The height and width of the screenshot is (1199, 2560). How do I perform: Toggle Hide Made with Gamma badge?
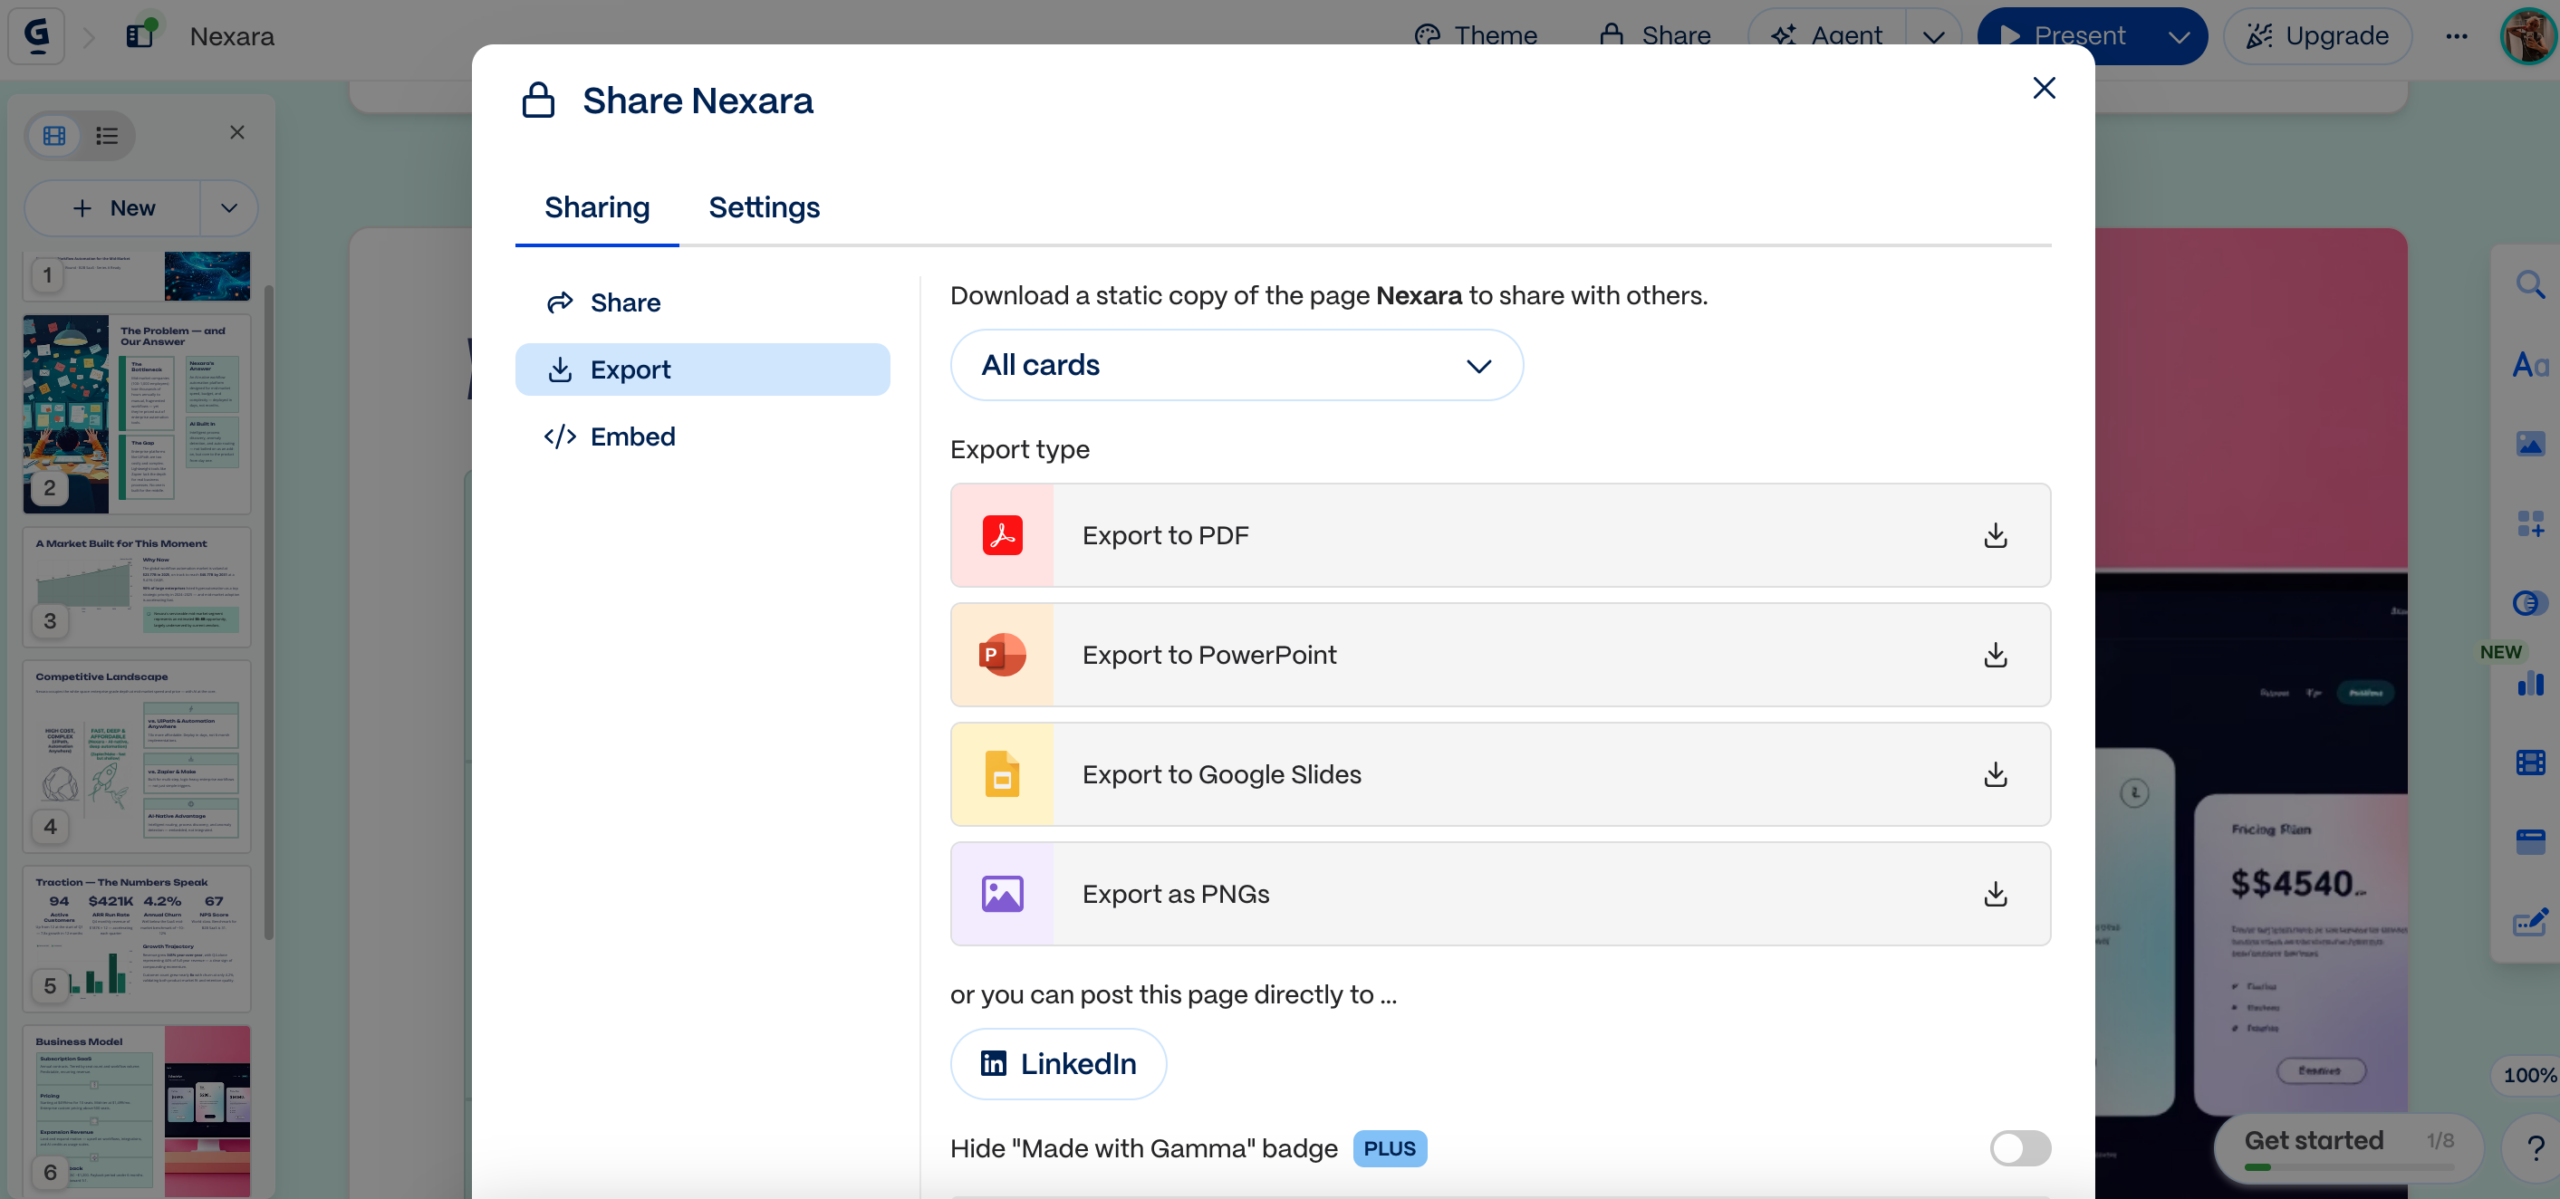click(x=2019, y=1148)
